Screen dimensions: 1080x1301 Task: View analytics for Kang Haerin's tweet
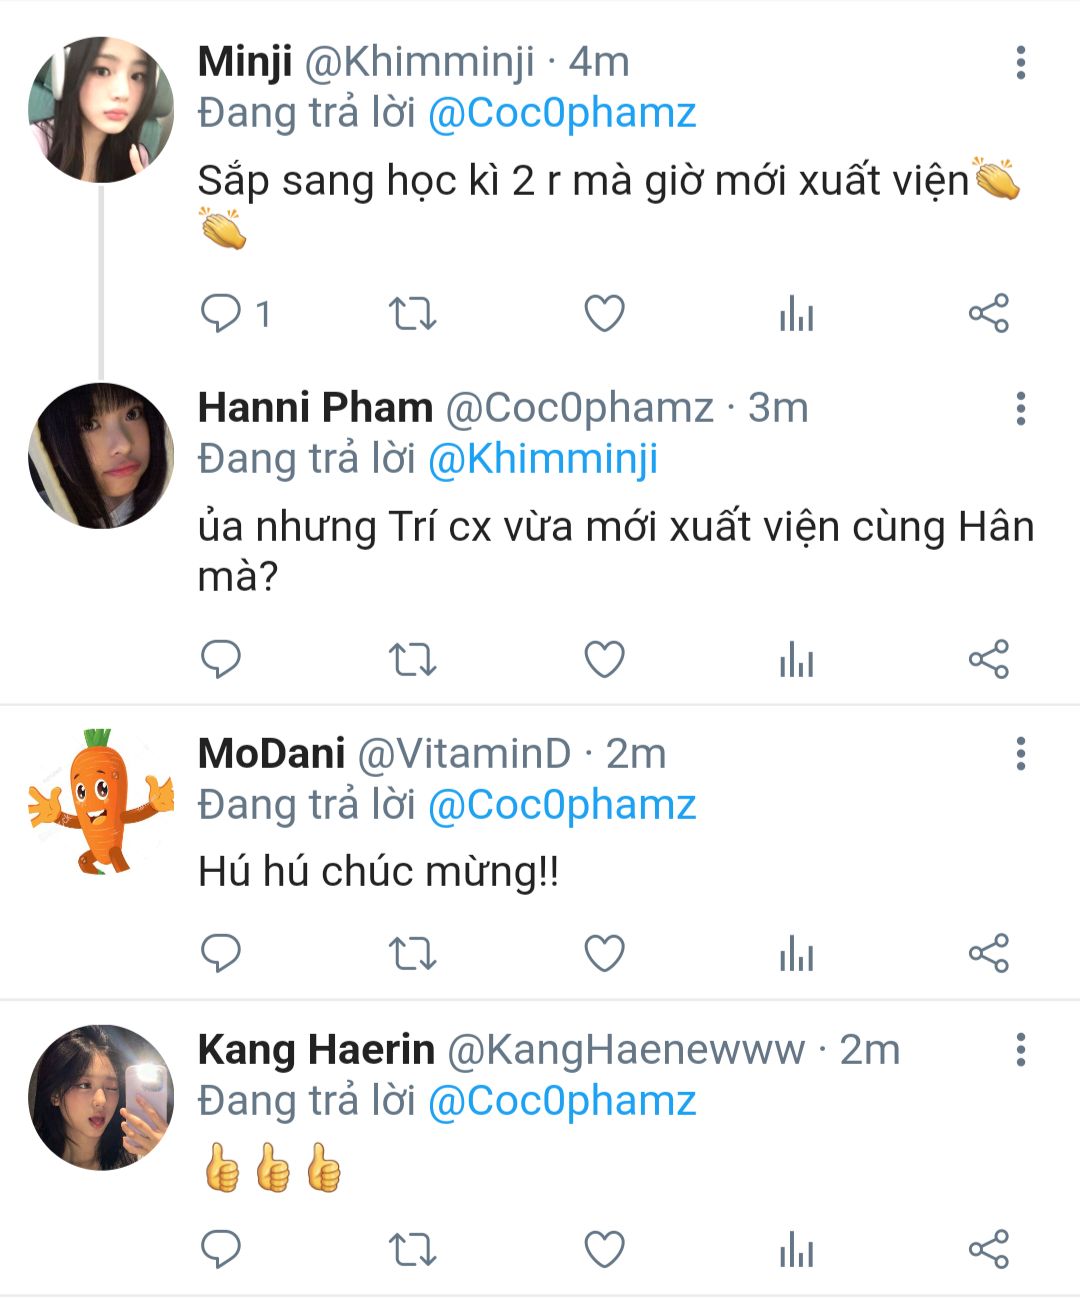coord(796,1250)
